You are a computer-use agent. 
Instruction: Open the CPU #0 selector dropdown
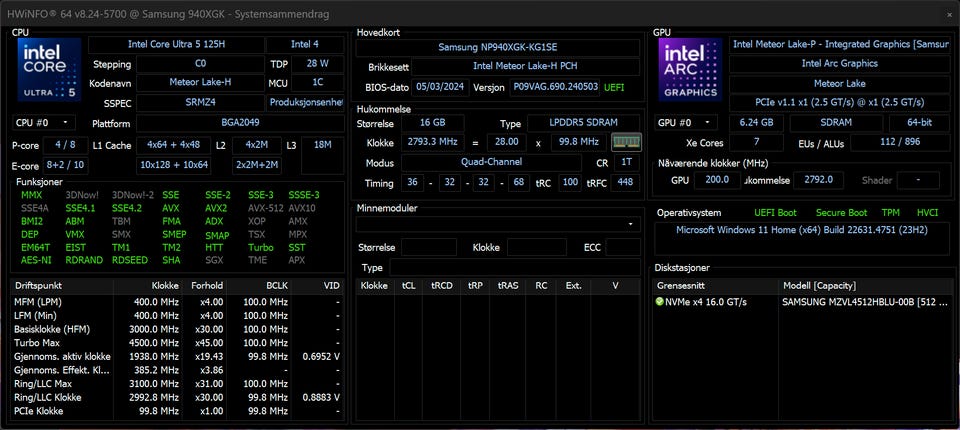click(x=44, y=123)
